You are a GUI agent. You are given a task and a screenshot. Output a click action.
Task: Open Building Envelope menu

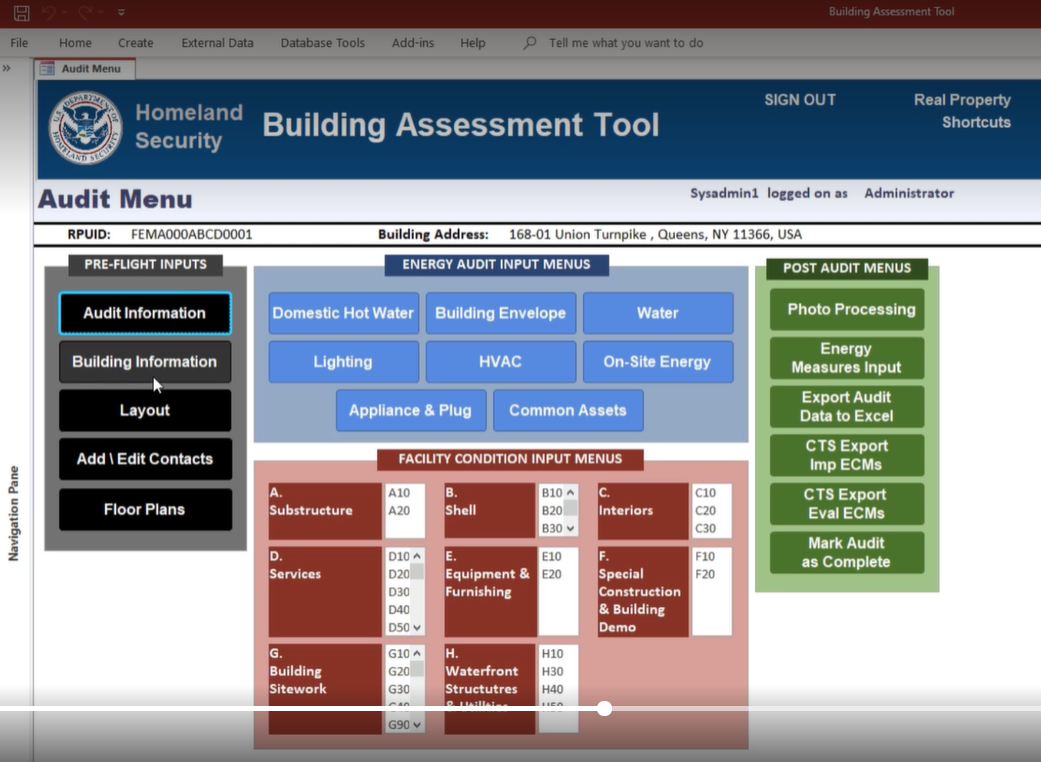501,313
